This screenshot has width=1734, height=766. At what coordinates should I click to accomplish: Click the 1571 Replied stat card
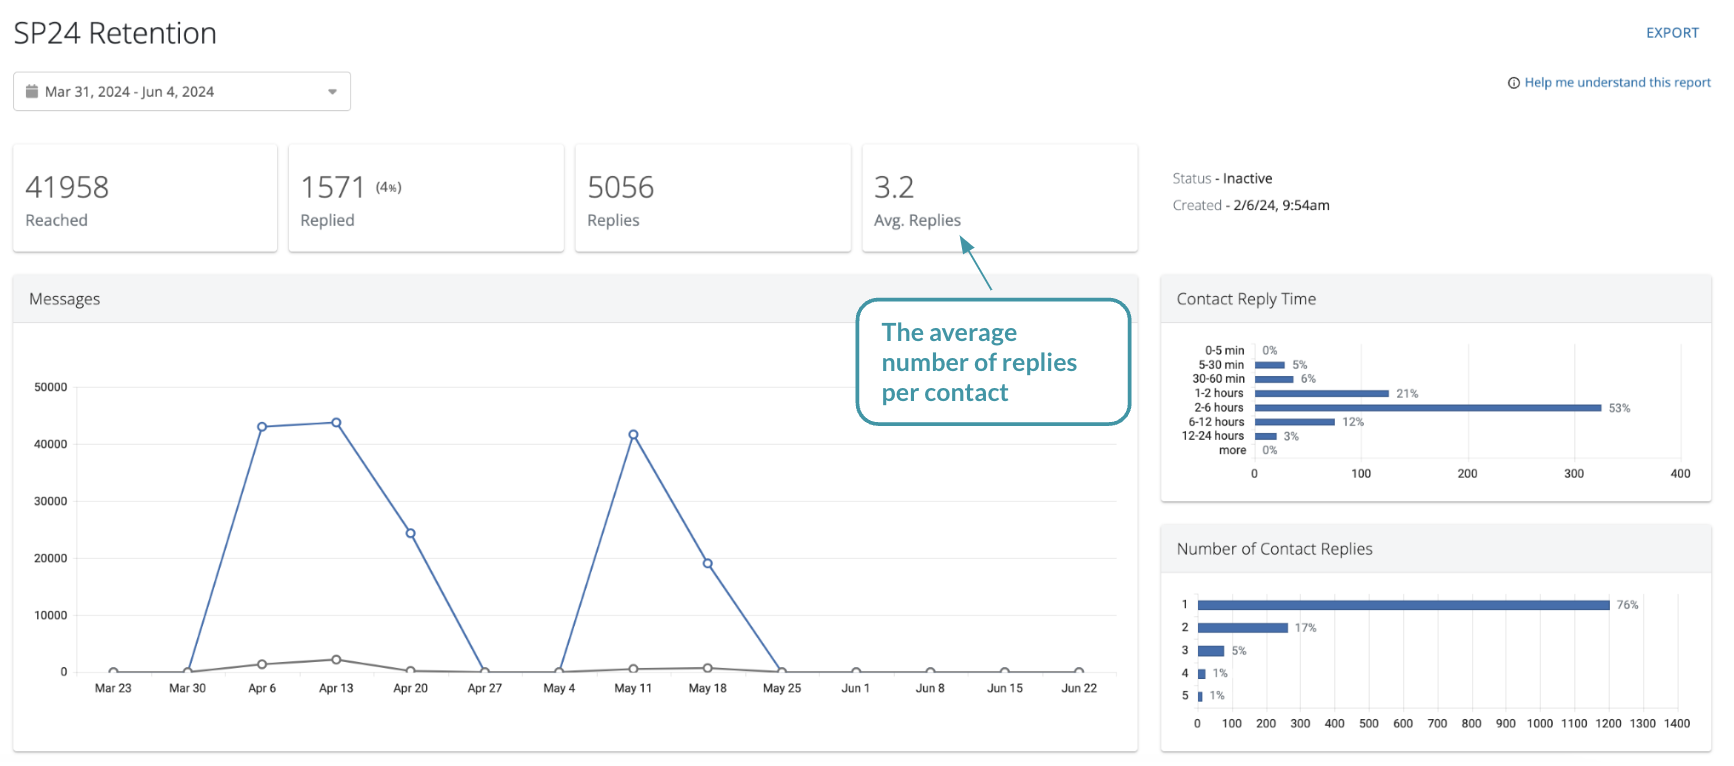click(425, 199)
